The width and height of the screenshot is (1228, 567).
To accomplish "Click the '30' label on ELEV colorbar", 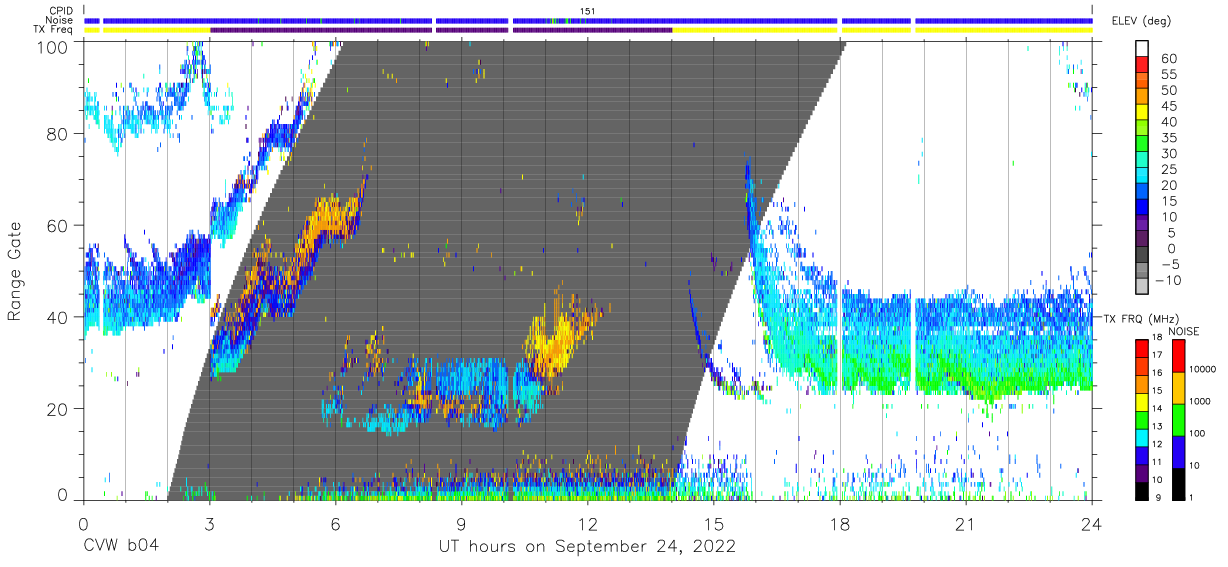I will coord(1168,154).
